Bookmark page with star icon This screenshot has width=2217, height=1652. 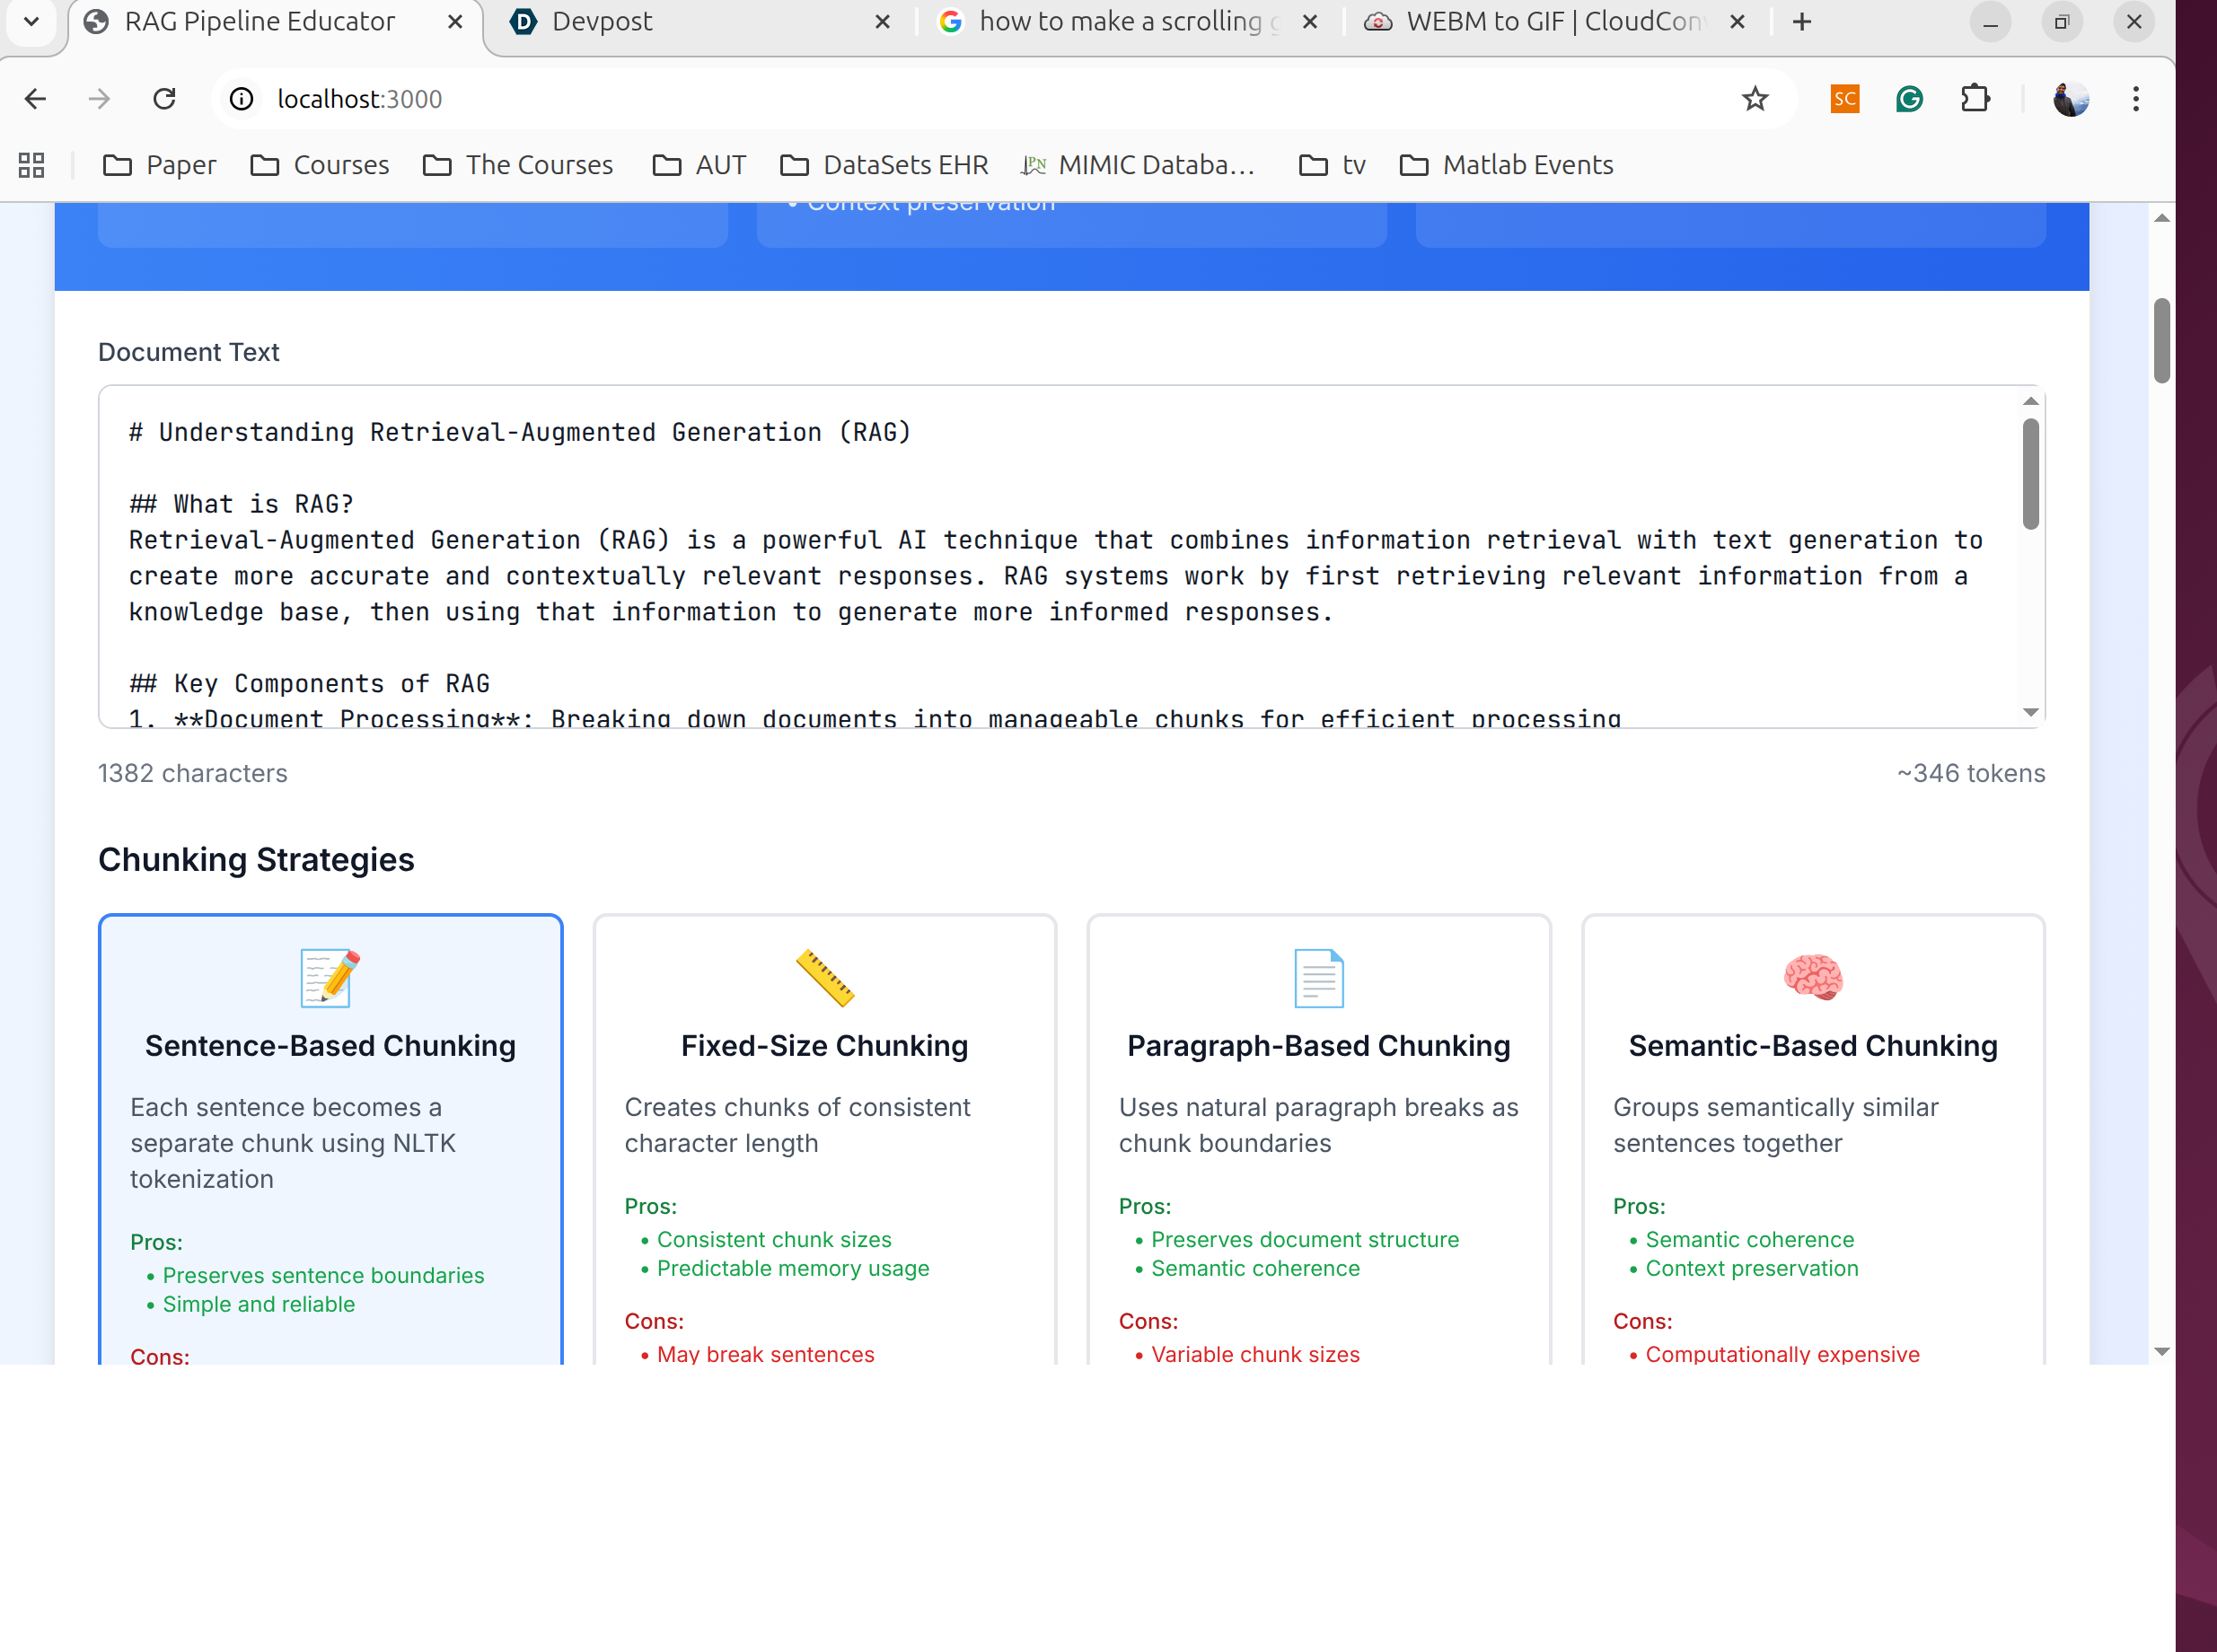pyautogui.click(x=1754, y=99)
